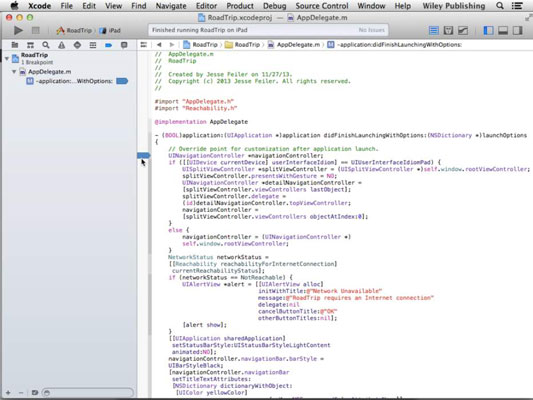Open the Product menu
This screenshot has width=533, height=400.
(x=240, y=6)
